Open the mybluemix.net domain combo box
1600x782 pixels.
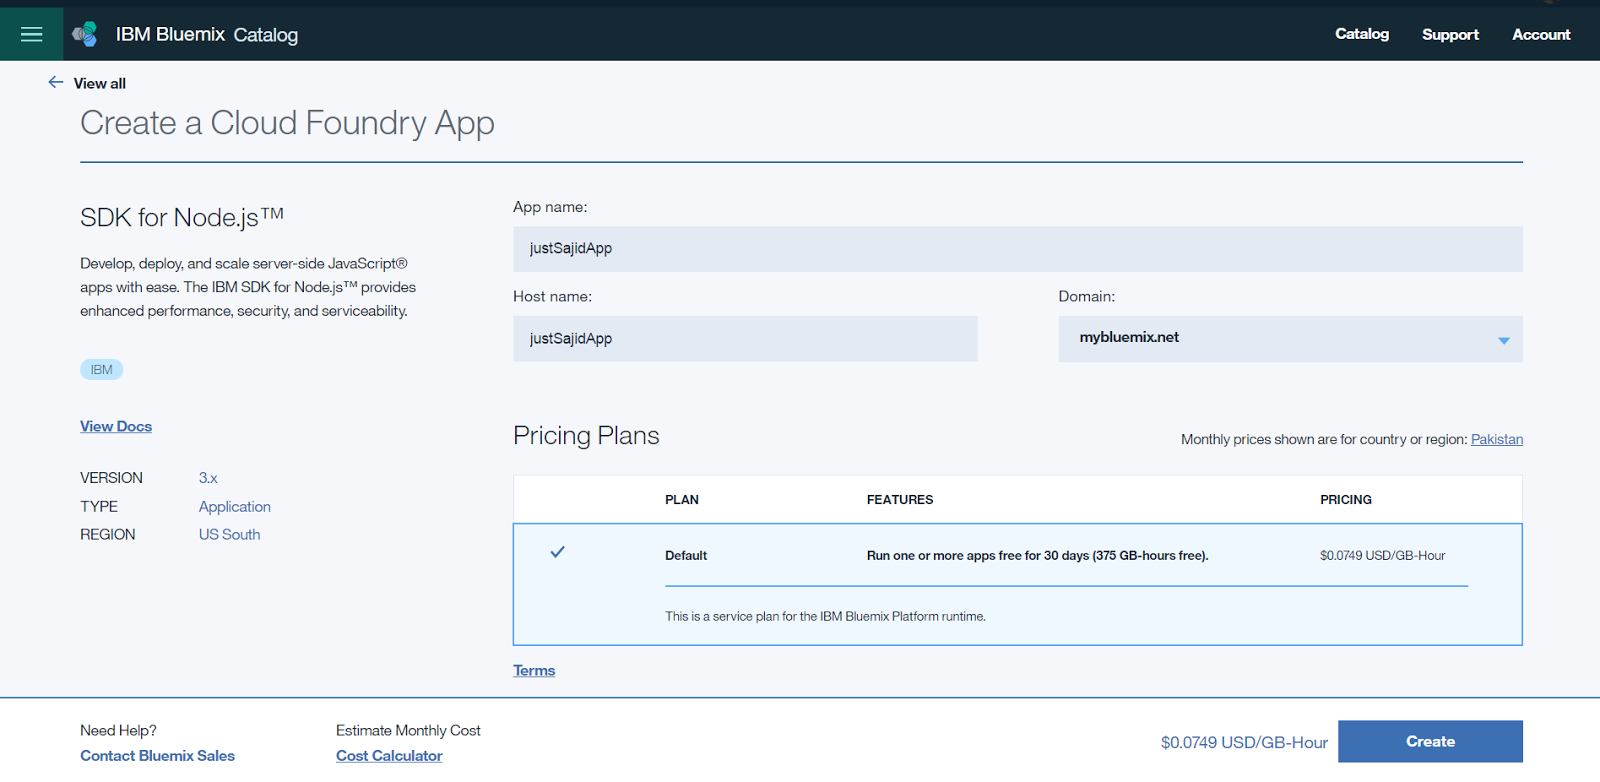(x=1290, y=339)
